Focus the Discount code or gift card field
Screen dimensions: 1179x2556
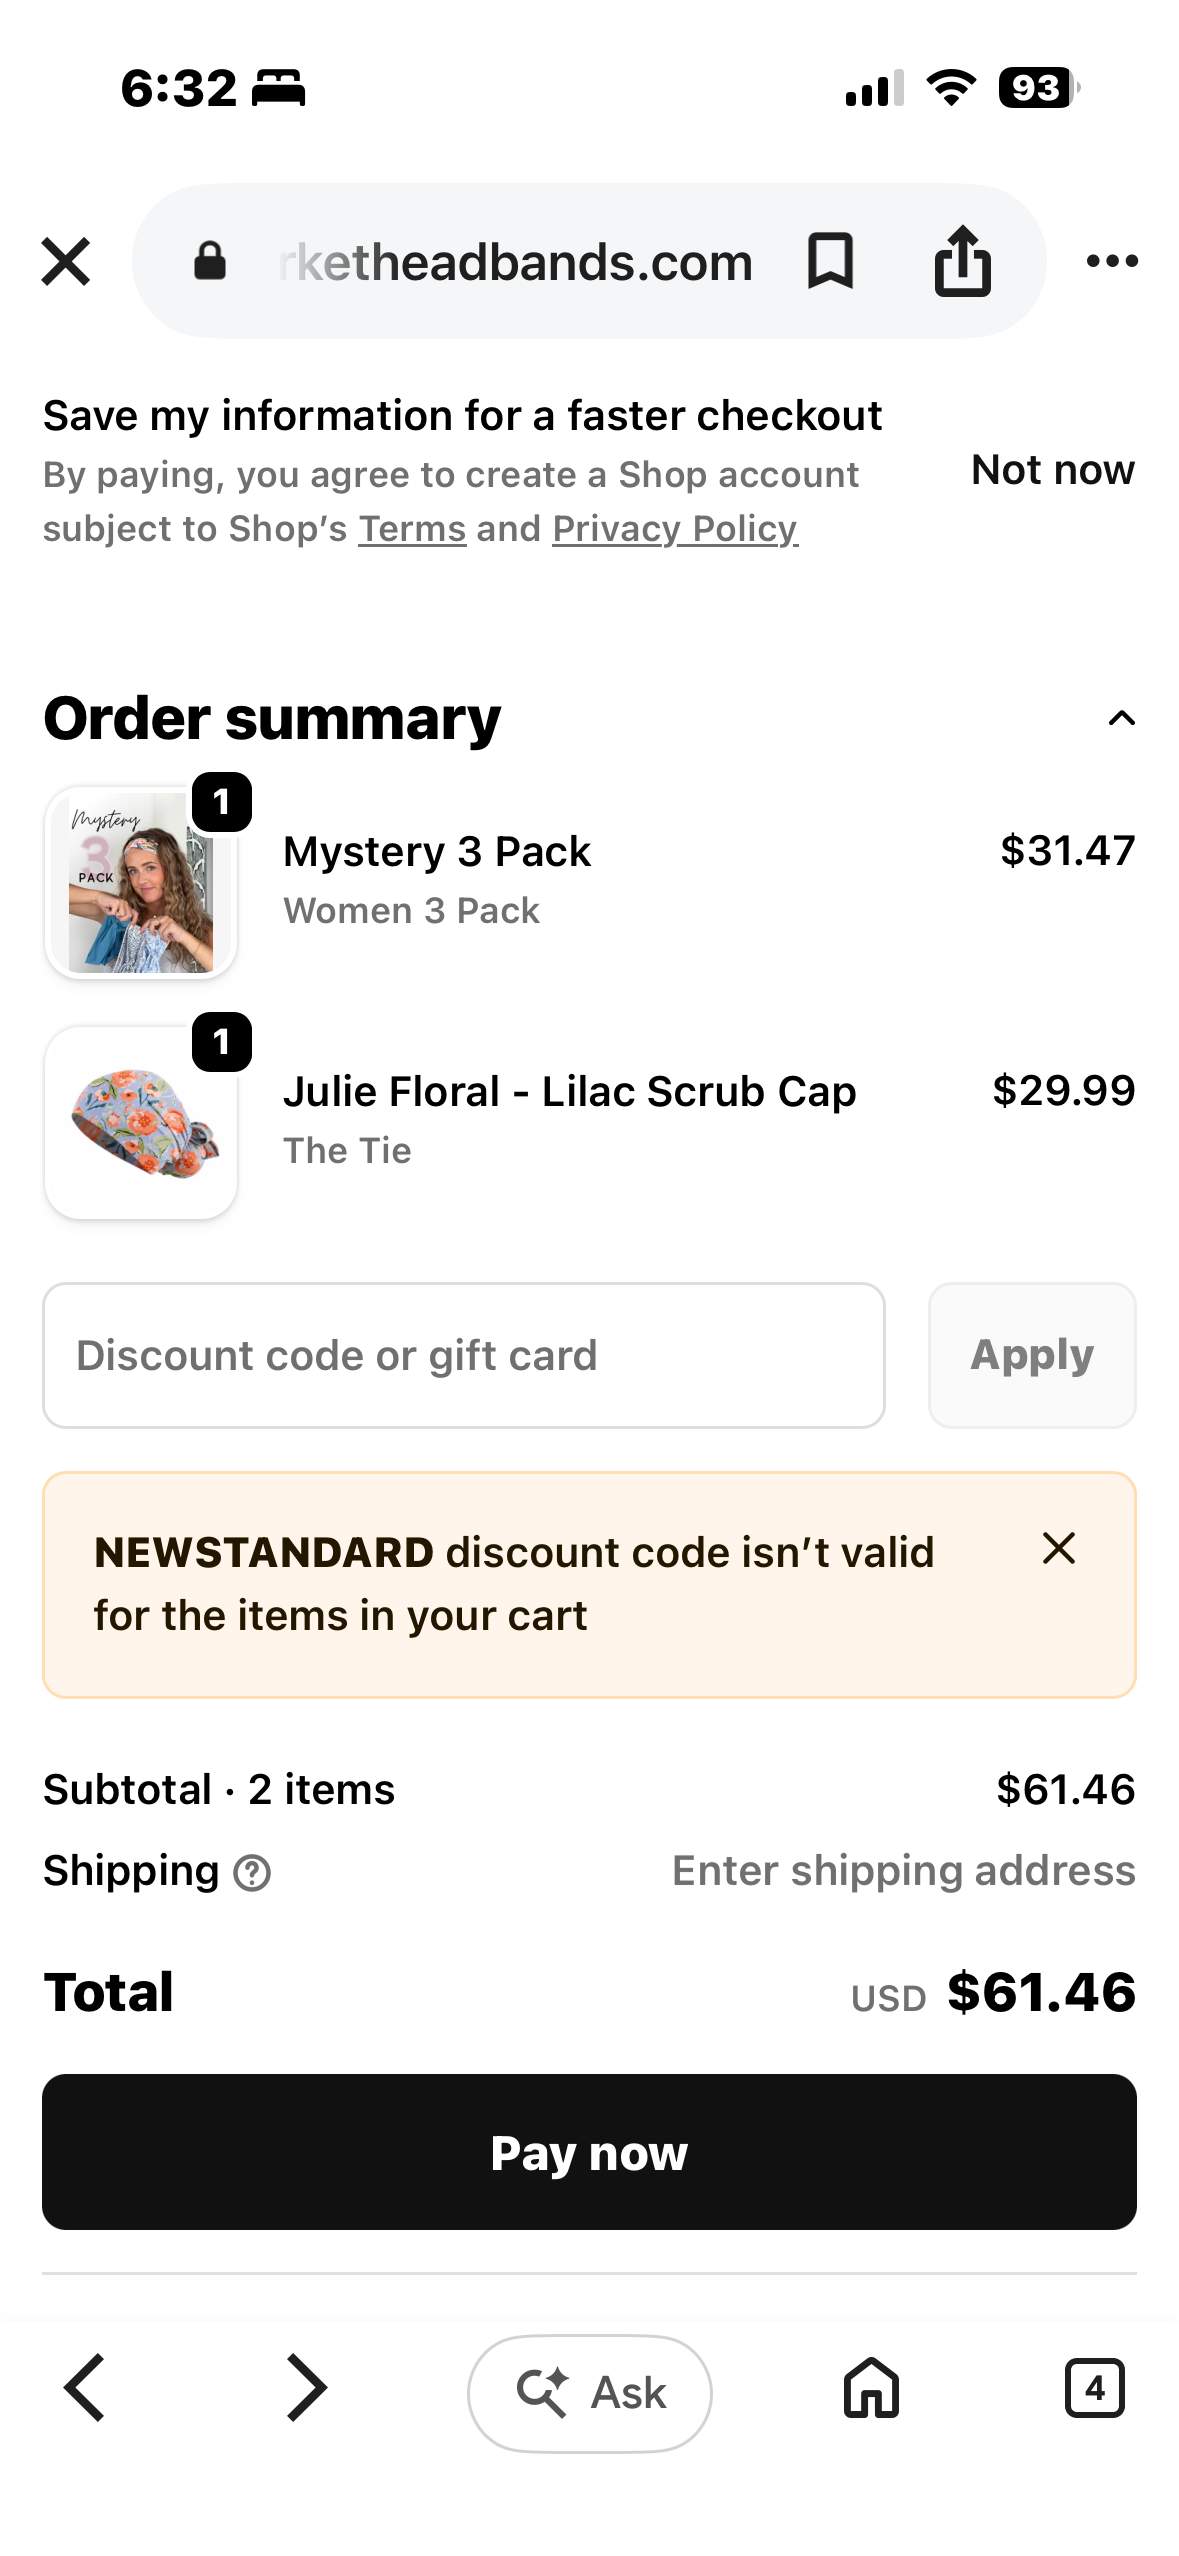point(464,1355)
